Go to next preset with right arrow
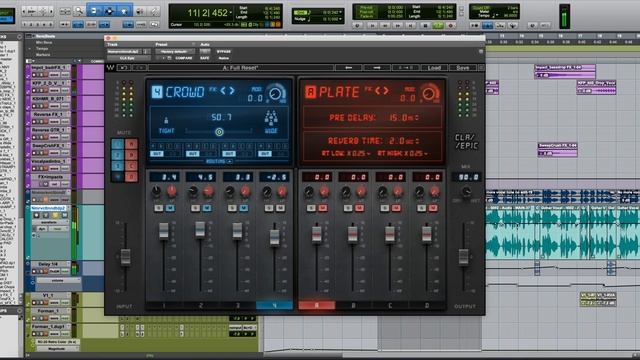Screen dimensions: 640x360 click(x=377, y=68)
